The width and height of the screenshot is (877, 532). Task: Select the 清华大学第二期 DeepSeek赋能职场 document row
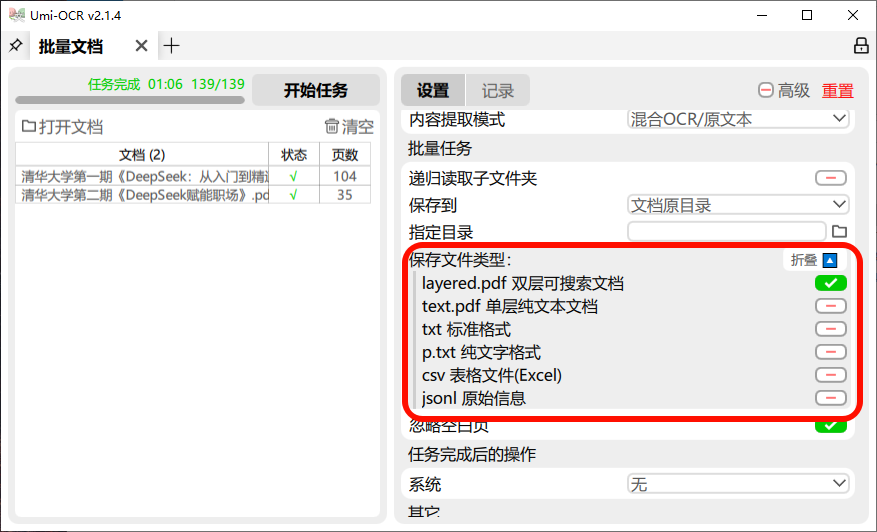pos(193,195)
